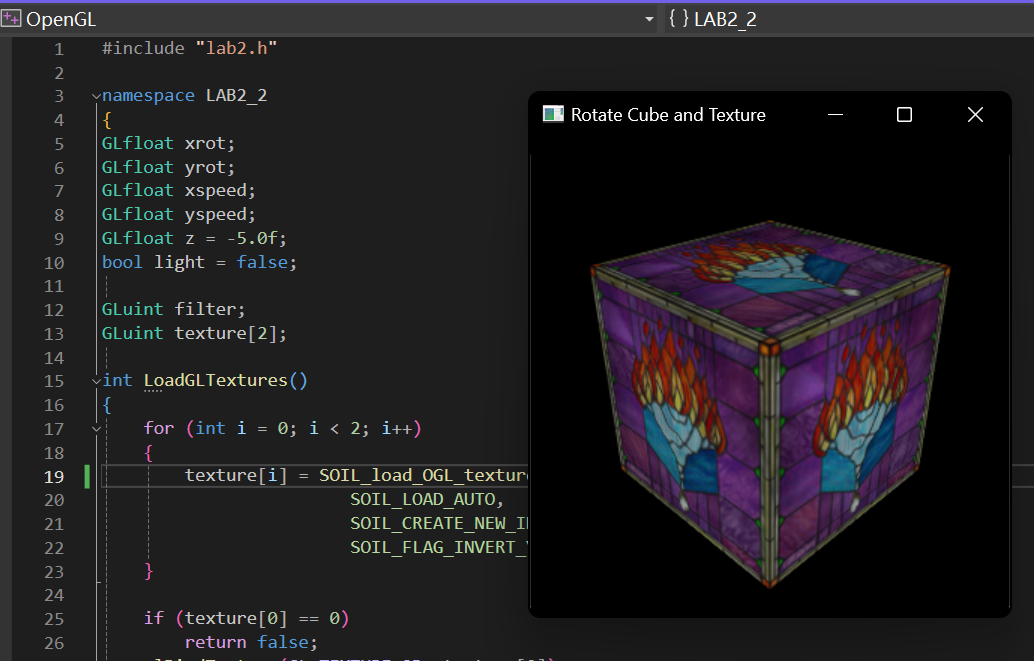Click the namespace keyword on line 3
Screen dimensions: 1034x661
click(148, 96)
